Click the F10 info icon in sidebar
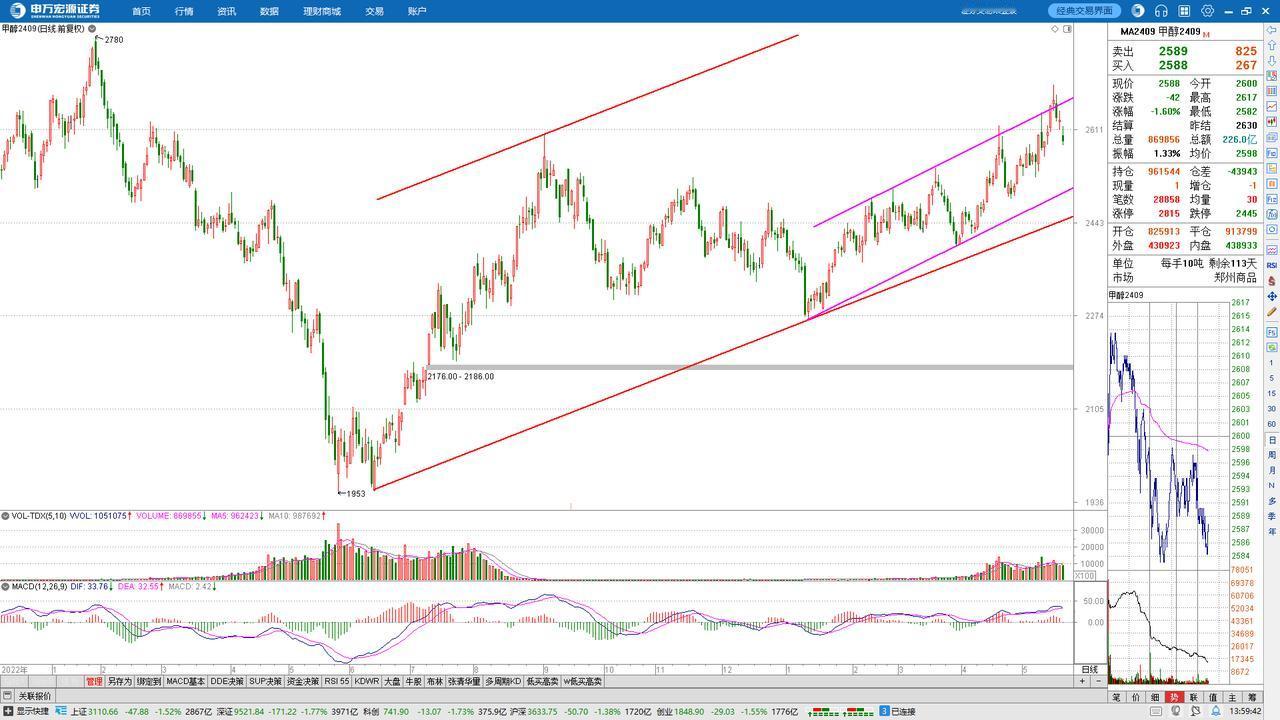The height and width of the screenshot is (720, 1280). (1272, 153)
